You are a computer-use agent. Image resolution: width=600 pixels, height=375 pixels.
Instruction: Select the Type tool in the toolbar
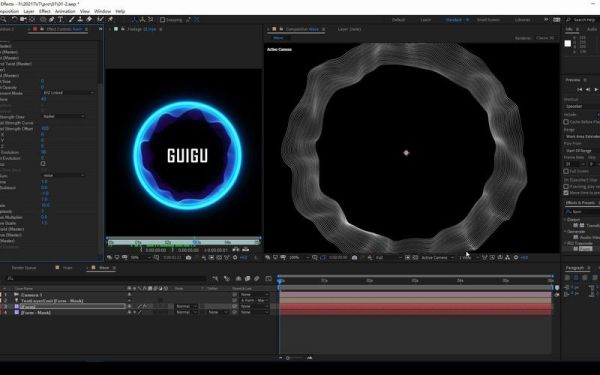(x=60, y=19)
